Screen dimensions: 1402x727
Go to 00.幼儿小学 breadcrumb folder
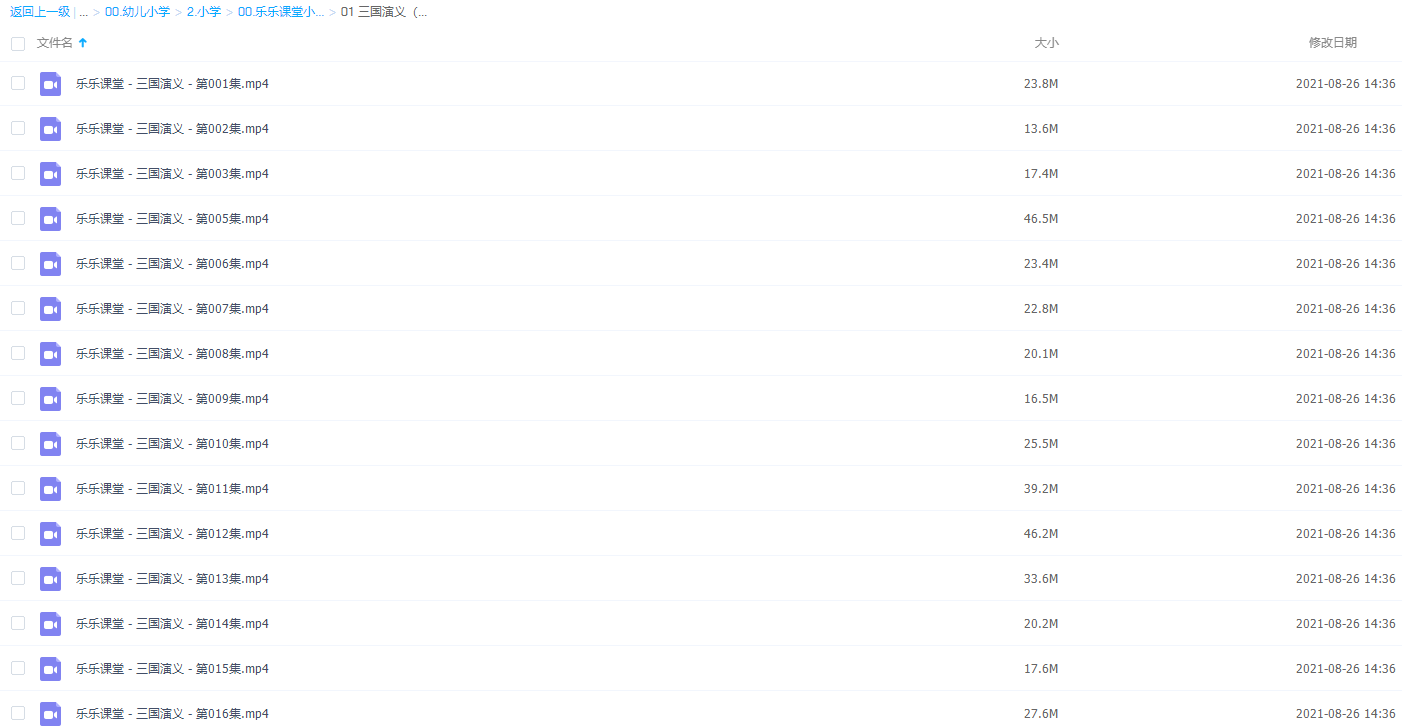click(137, 12)
